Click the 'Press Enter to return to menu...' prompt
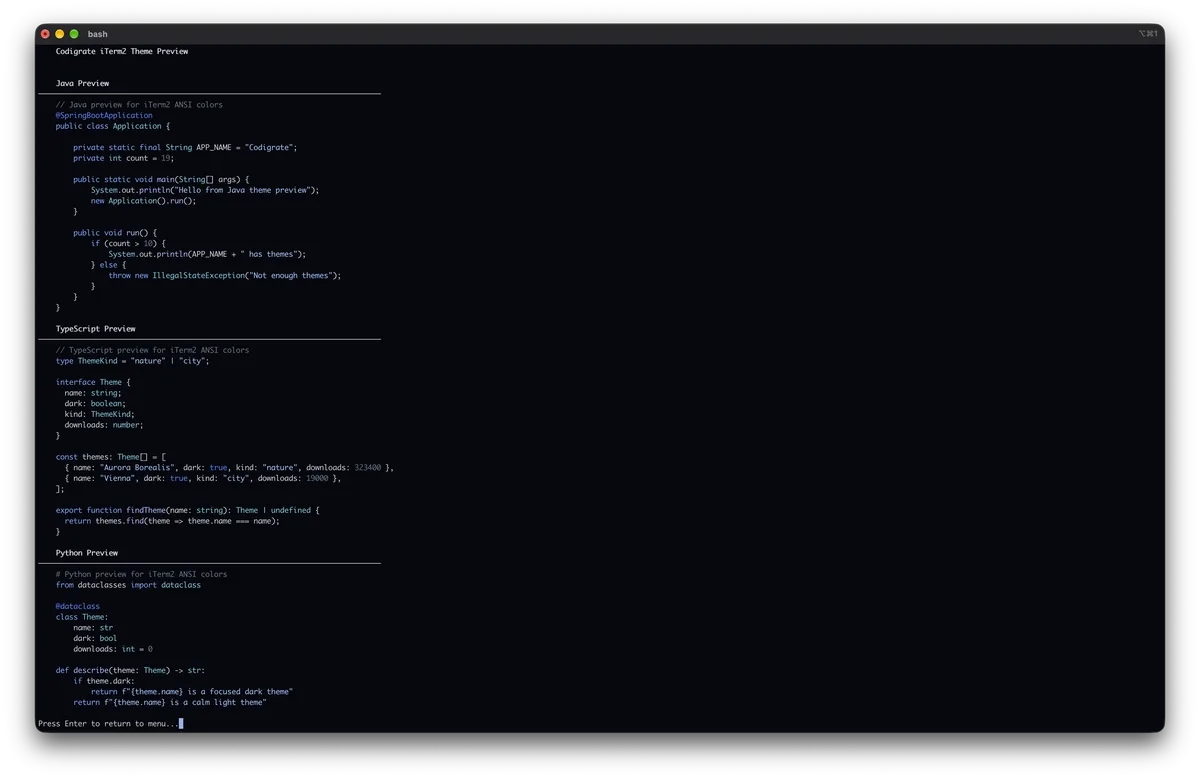 (x=108, y=723)
